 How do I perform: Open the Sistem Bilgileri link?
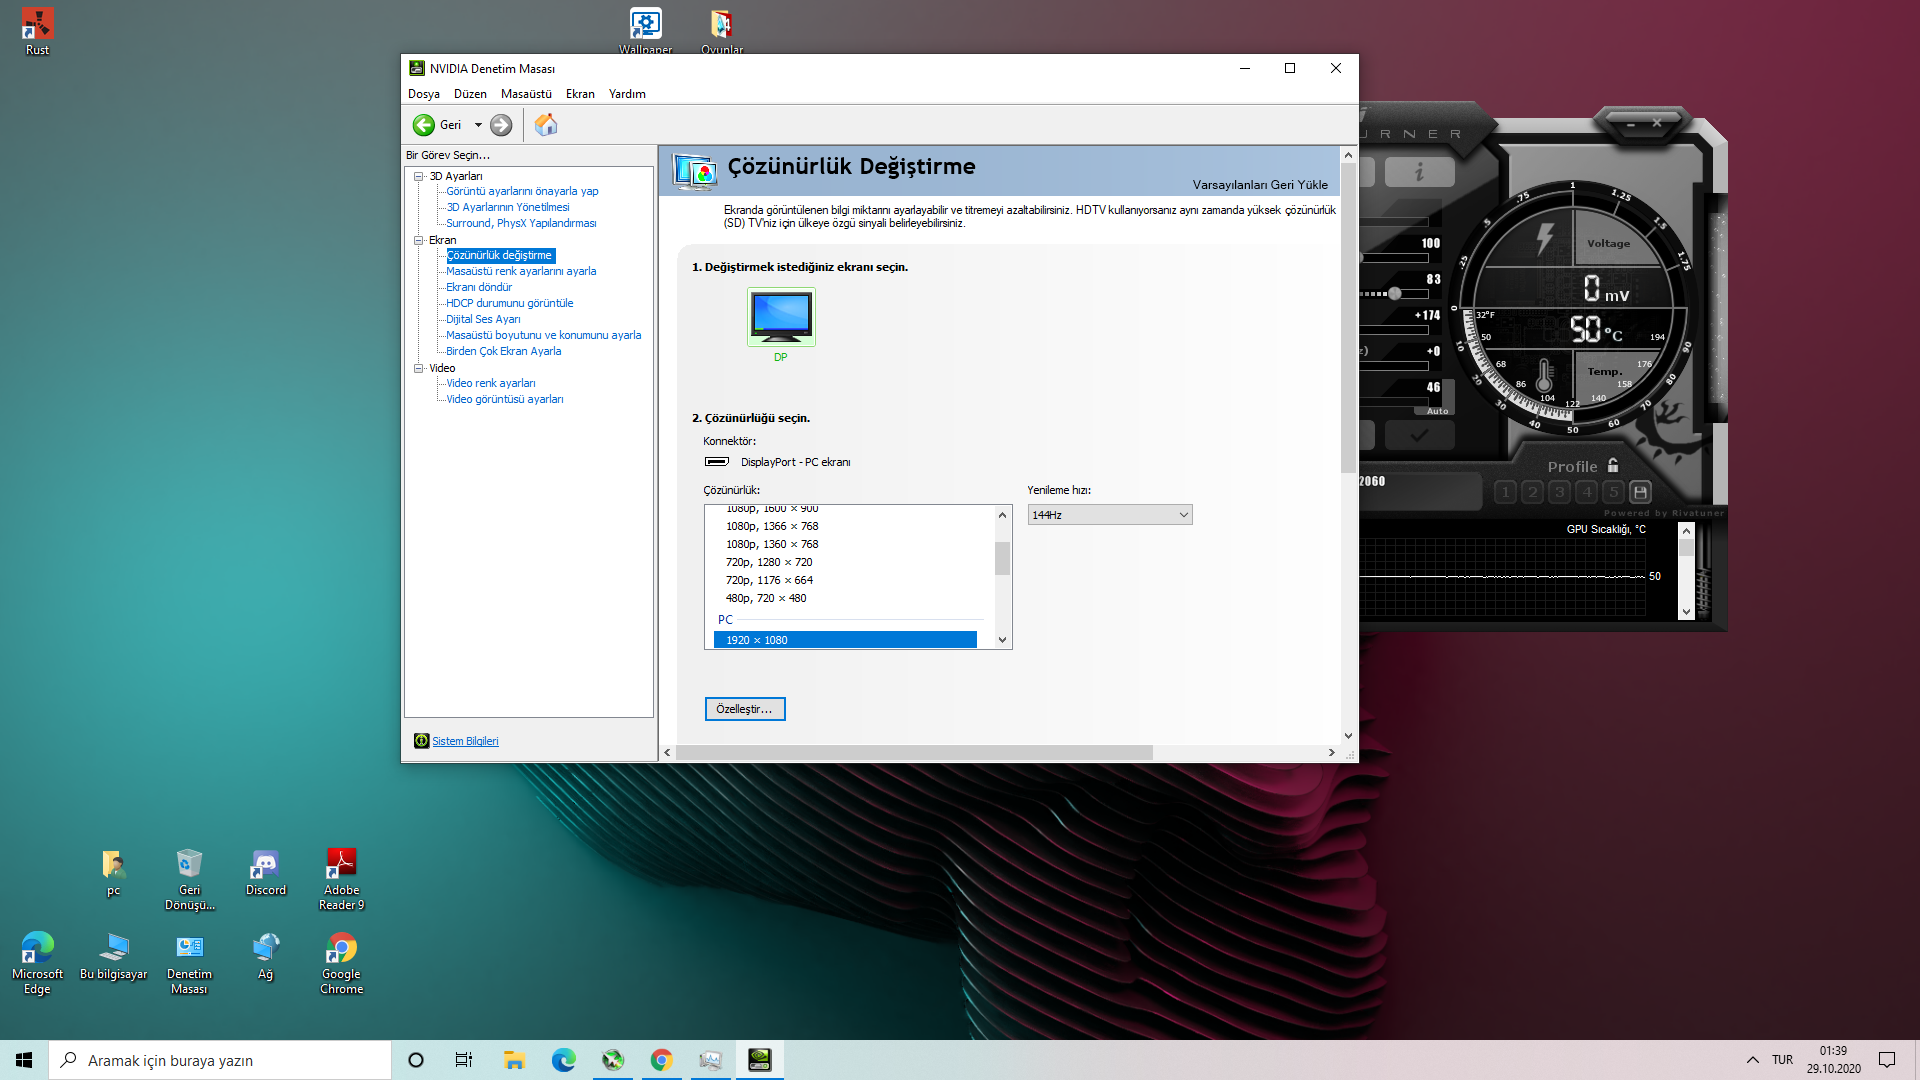coord(465,741)
